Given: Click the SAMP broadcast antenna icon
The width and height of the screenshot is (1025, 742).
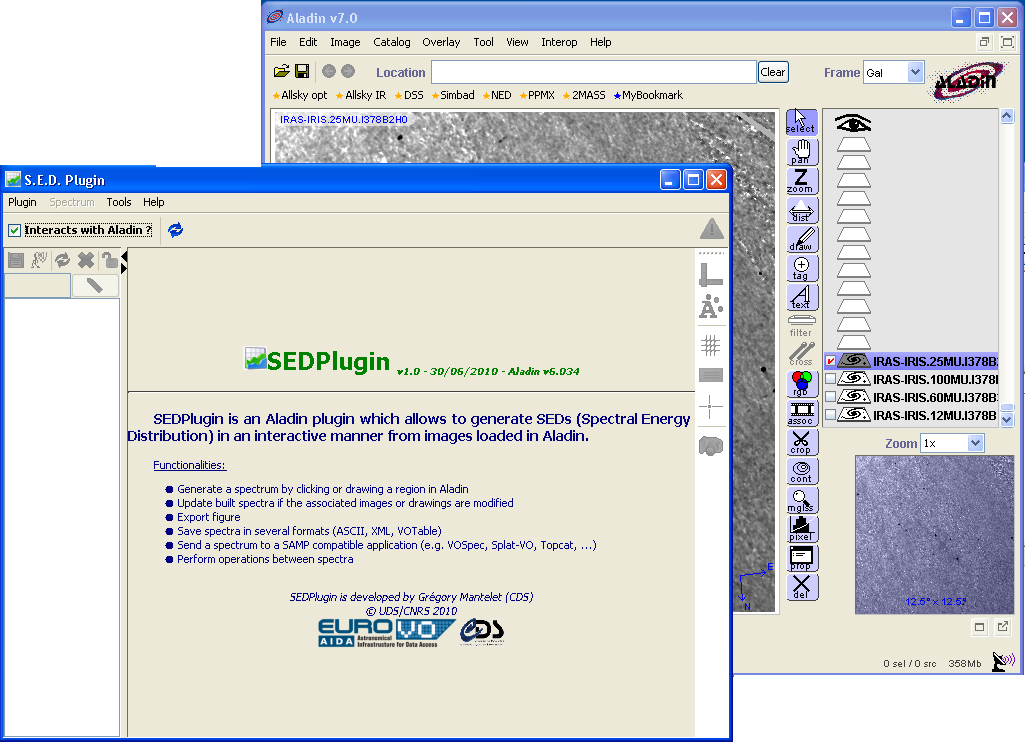Looking at the screenshot, I should tap(1003, 661).
